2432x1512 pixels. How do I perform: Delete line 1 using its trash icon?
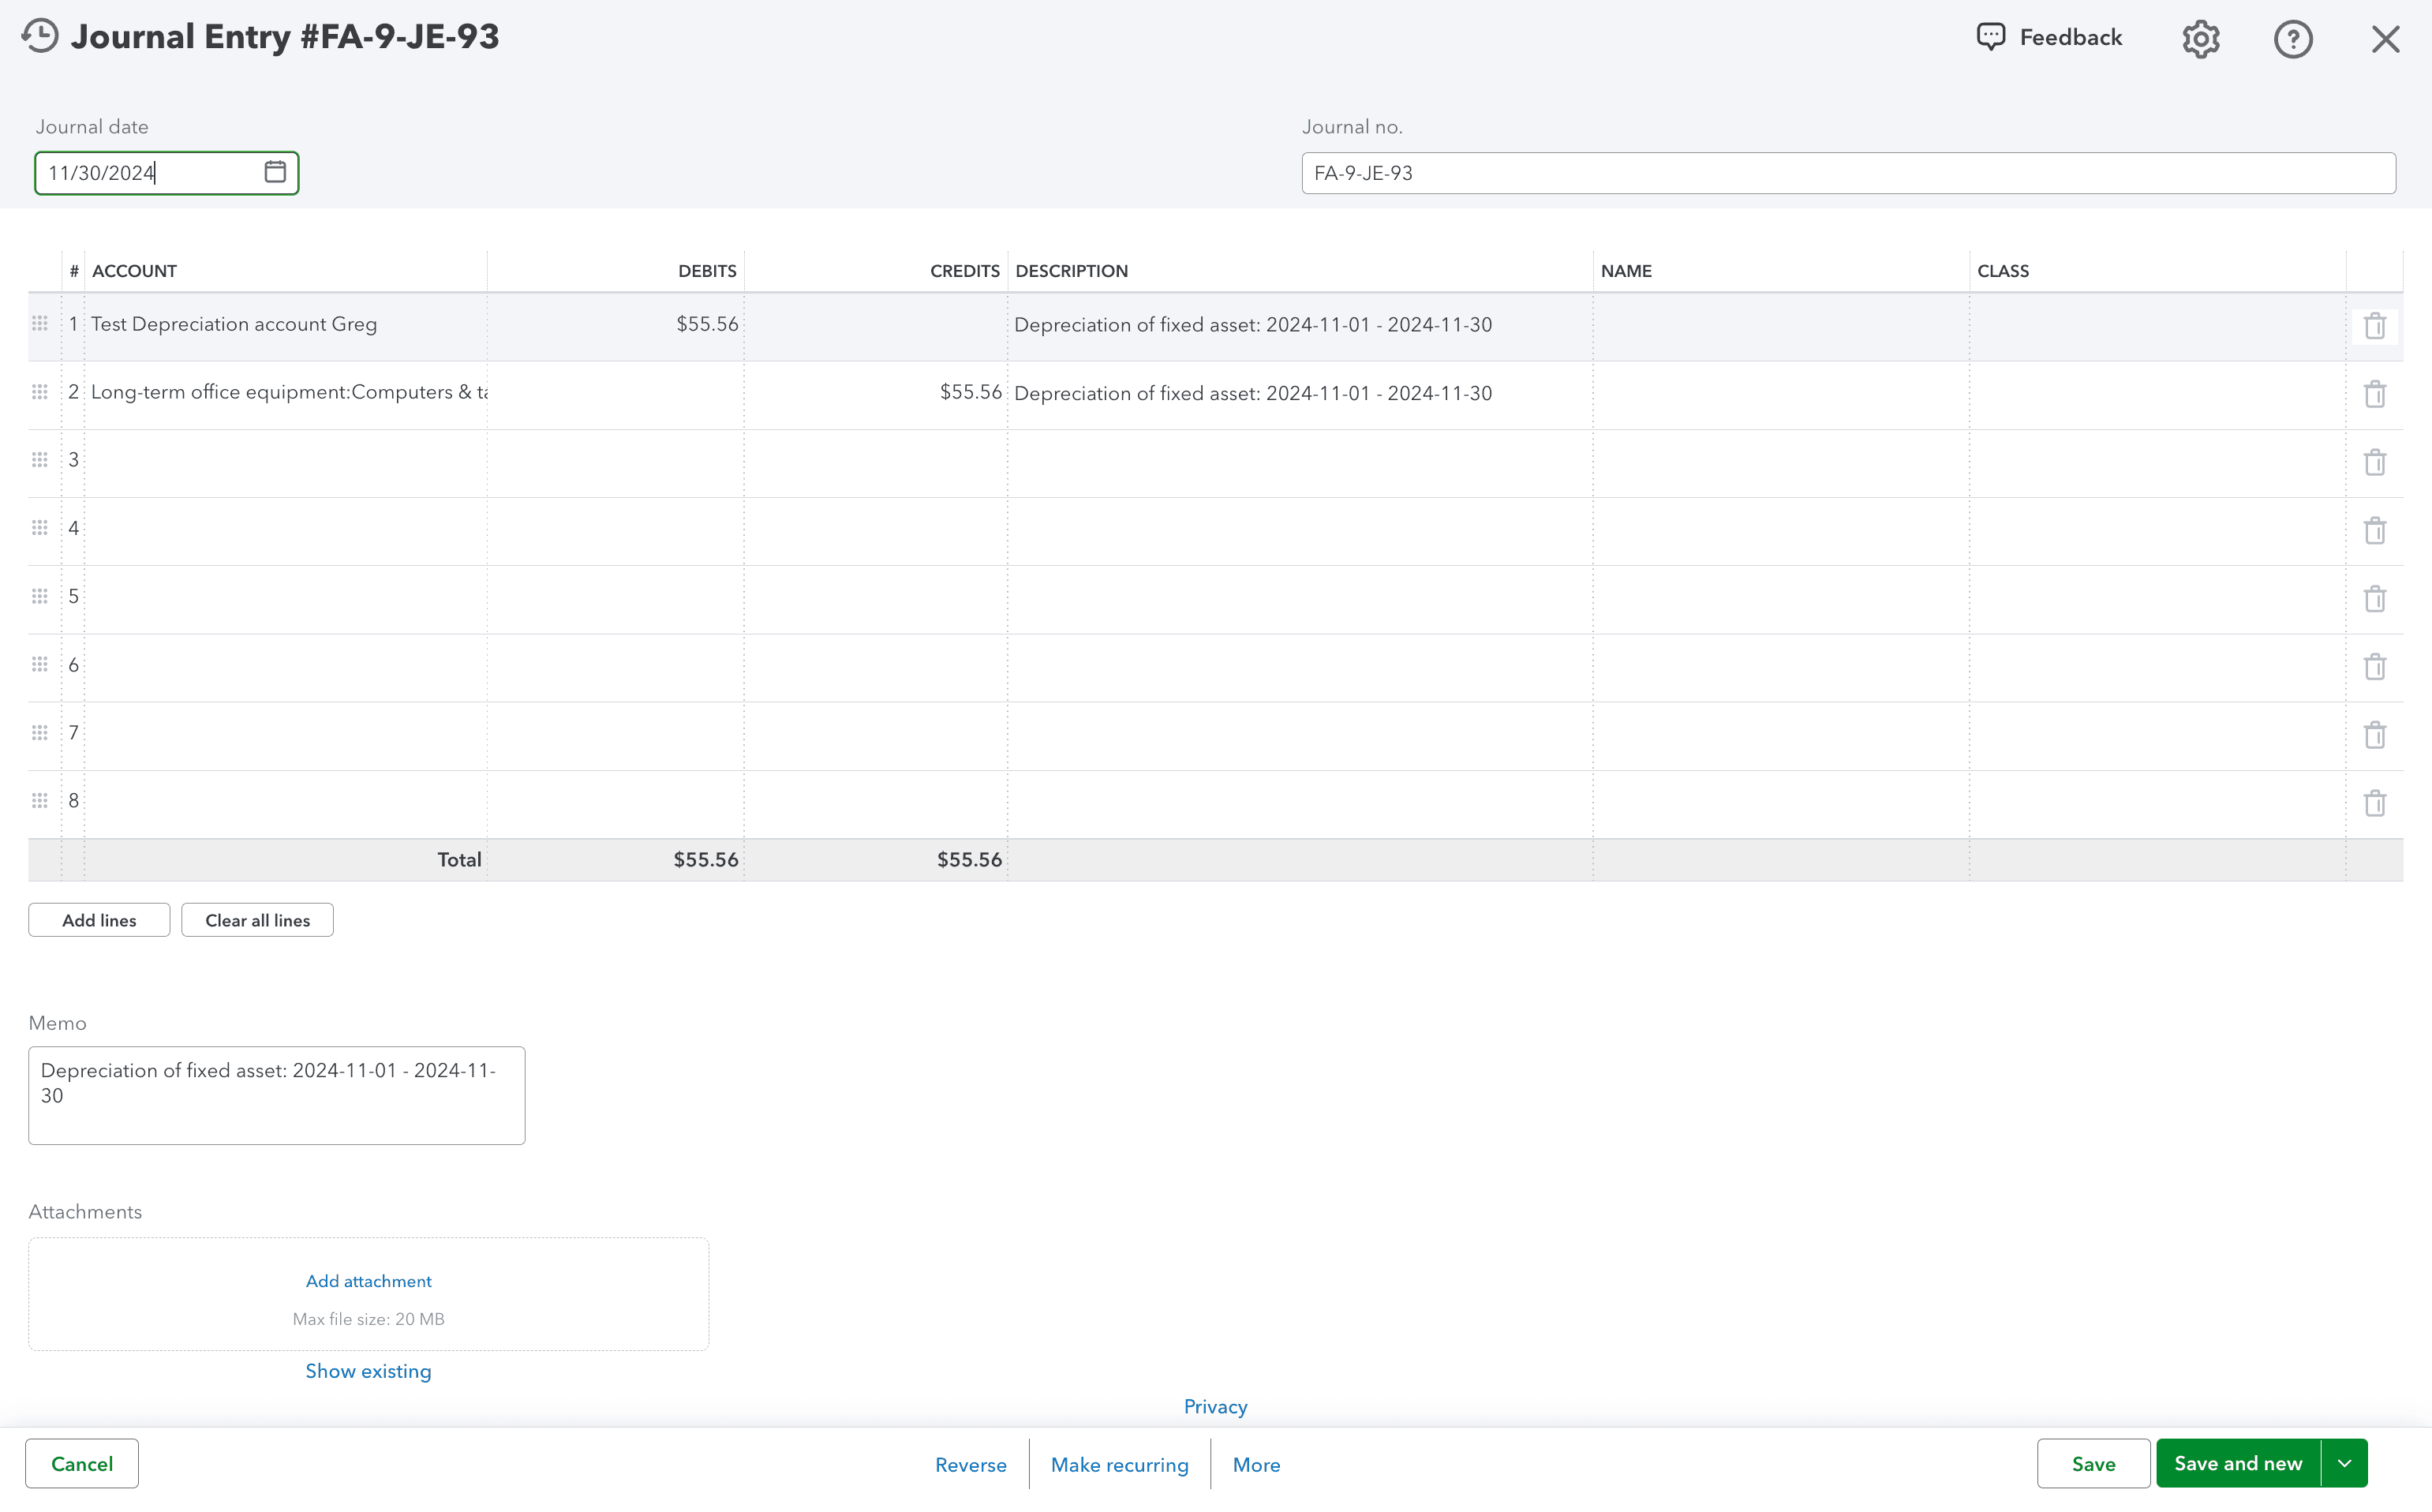coord(2376,324)
